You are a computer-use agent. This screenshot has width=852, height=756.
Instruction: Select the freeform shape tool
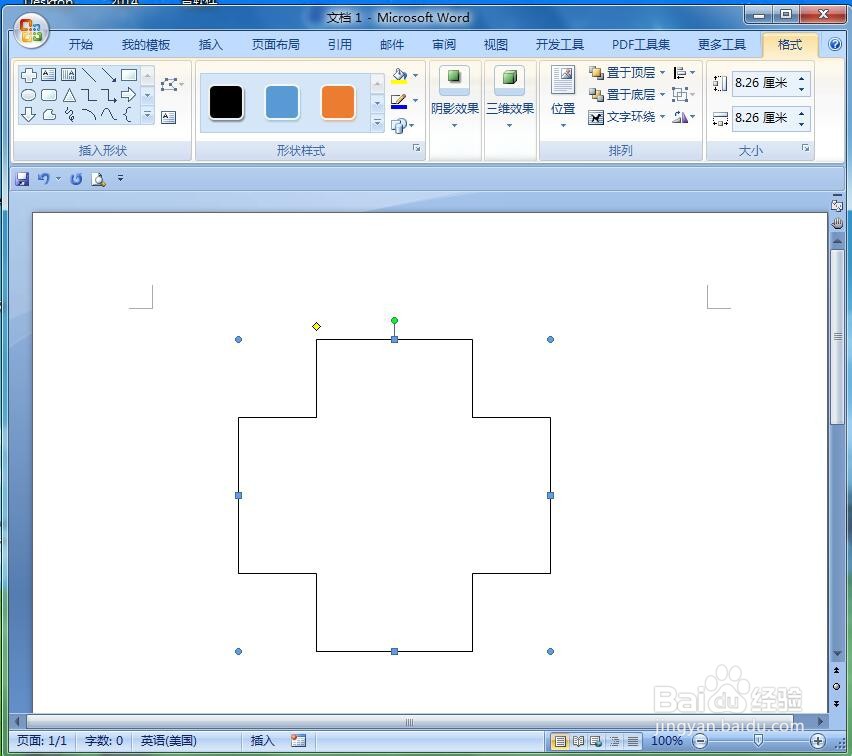[49, 115]
